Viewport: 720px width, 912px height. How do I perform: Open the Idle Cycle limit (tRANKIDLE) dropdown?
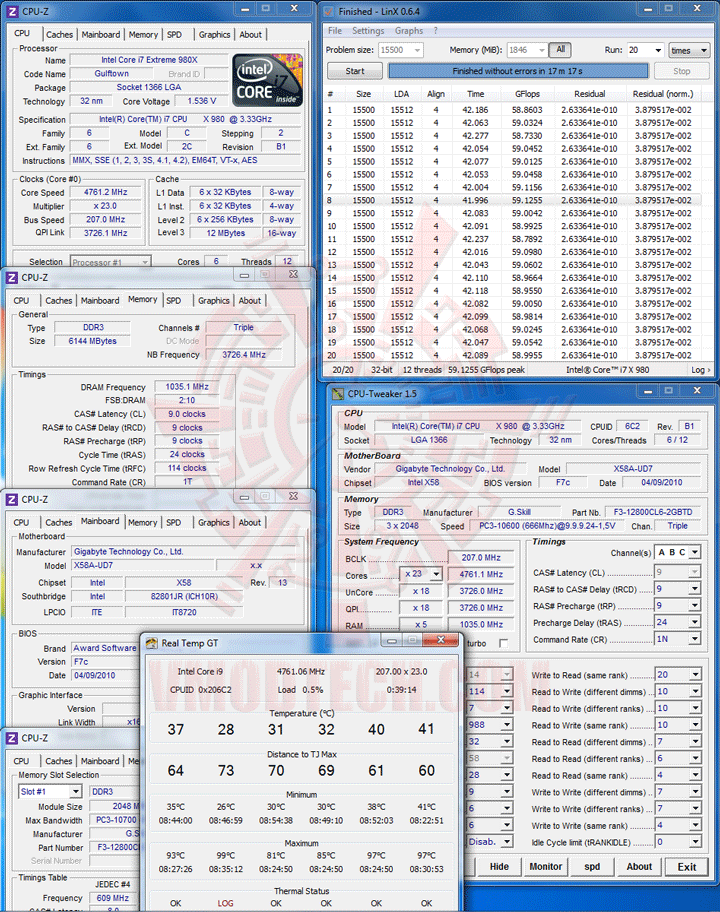694,842
